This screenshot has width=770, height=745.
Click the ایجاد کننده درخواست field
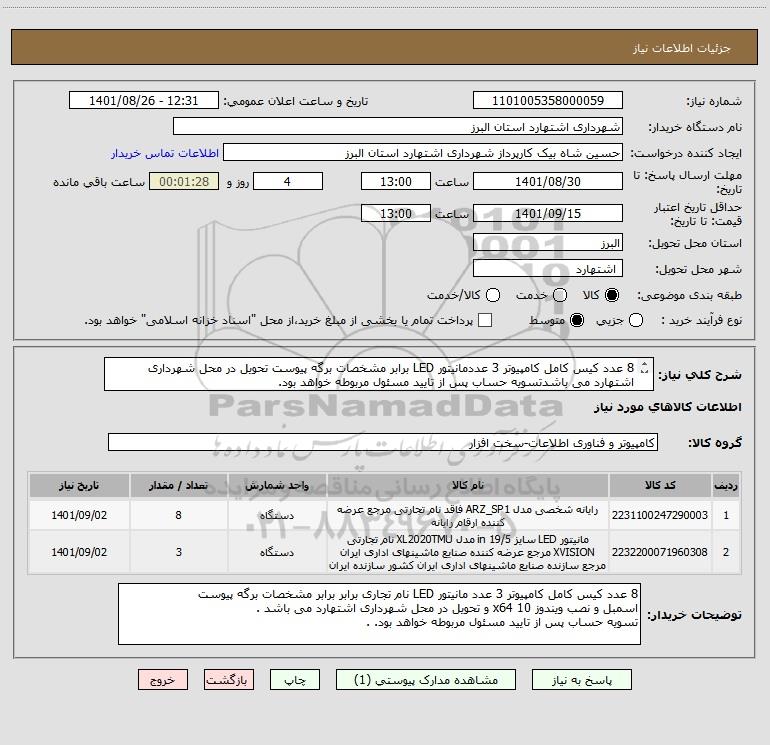pyautogui.click(x=423, y=153)
